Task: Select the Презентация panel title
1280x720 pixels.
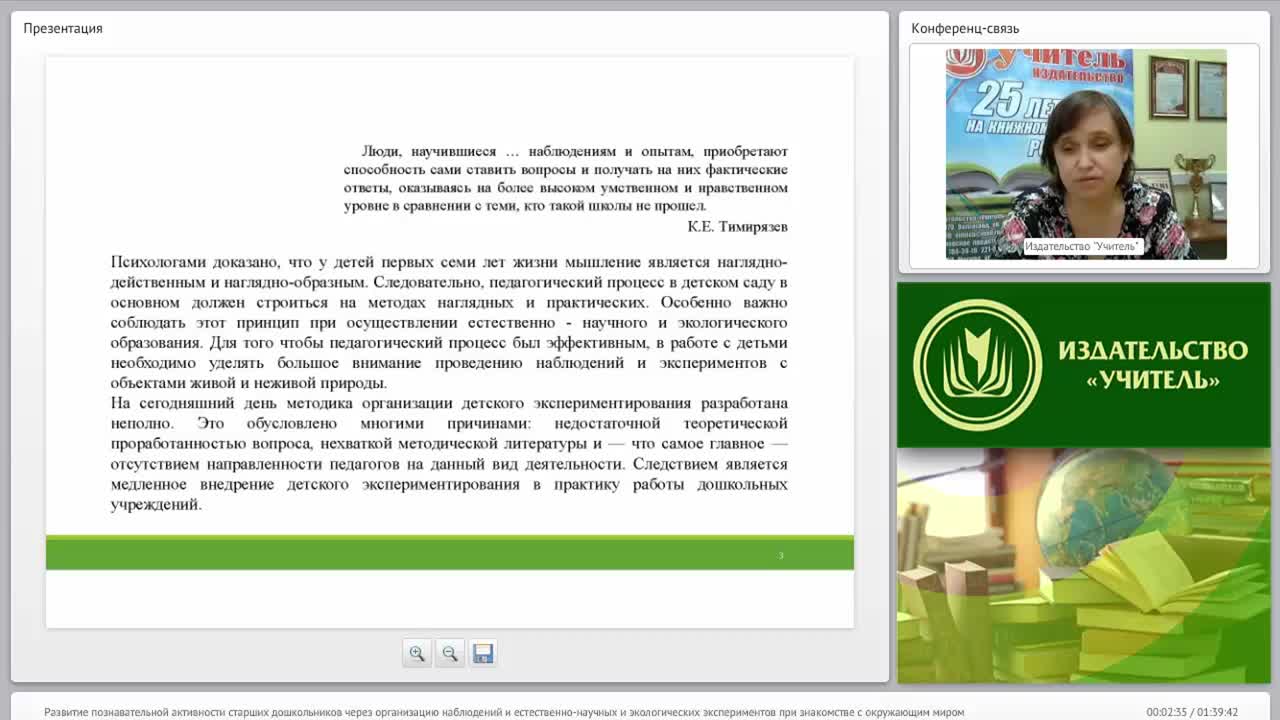Action: 63,28
